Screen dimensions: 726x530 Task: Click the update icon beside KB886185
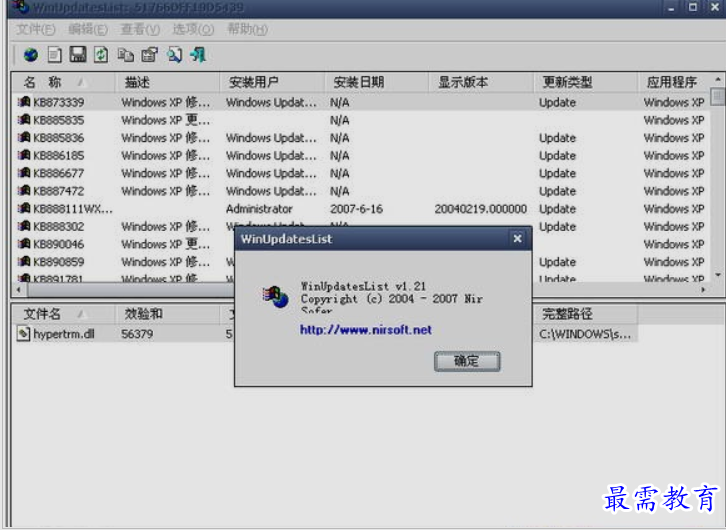tap(24, 155)
